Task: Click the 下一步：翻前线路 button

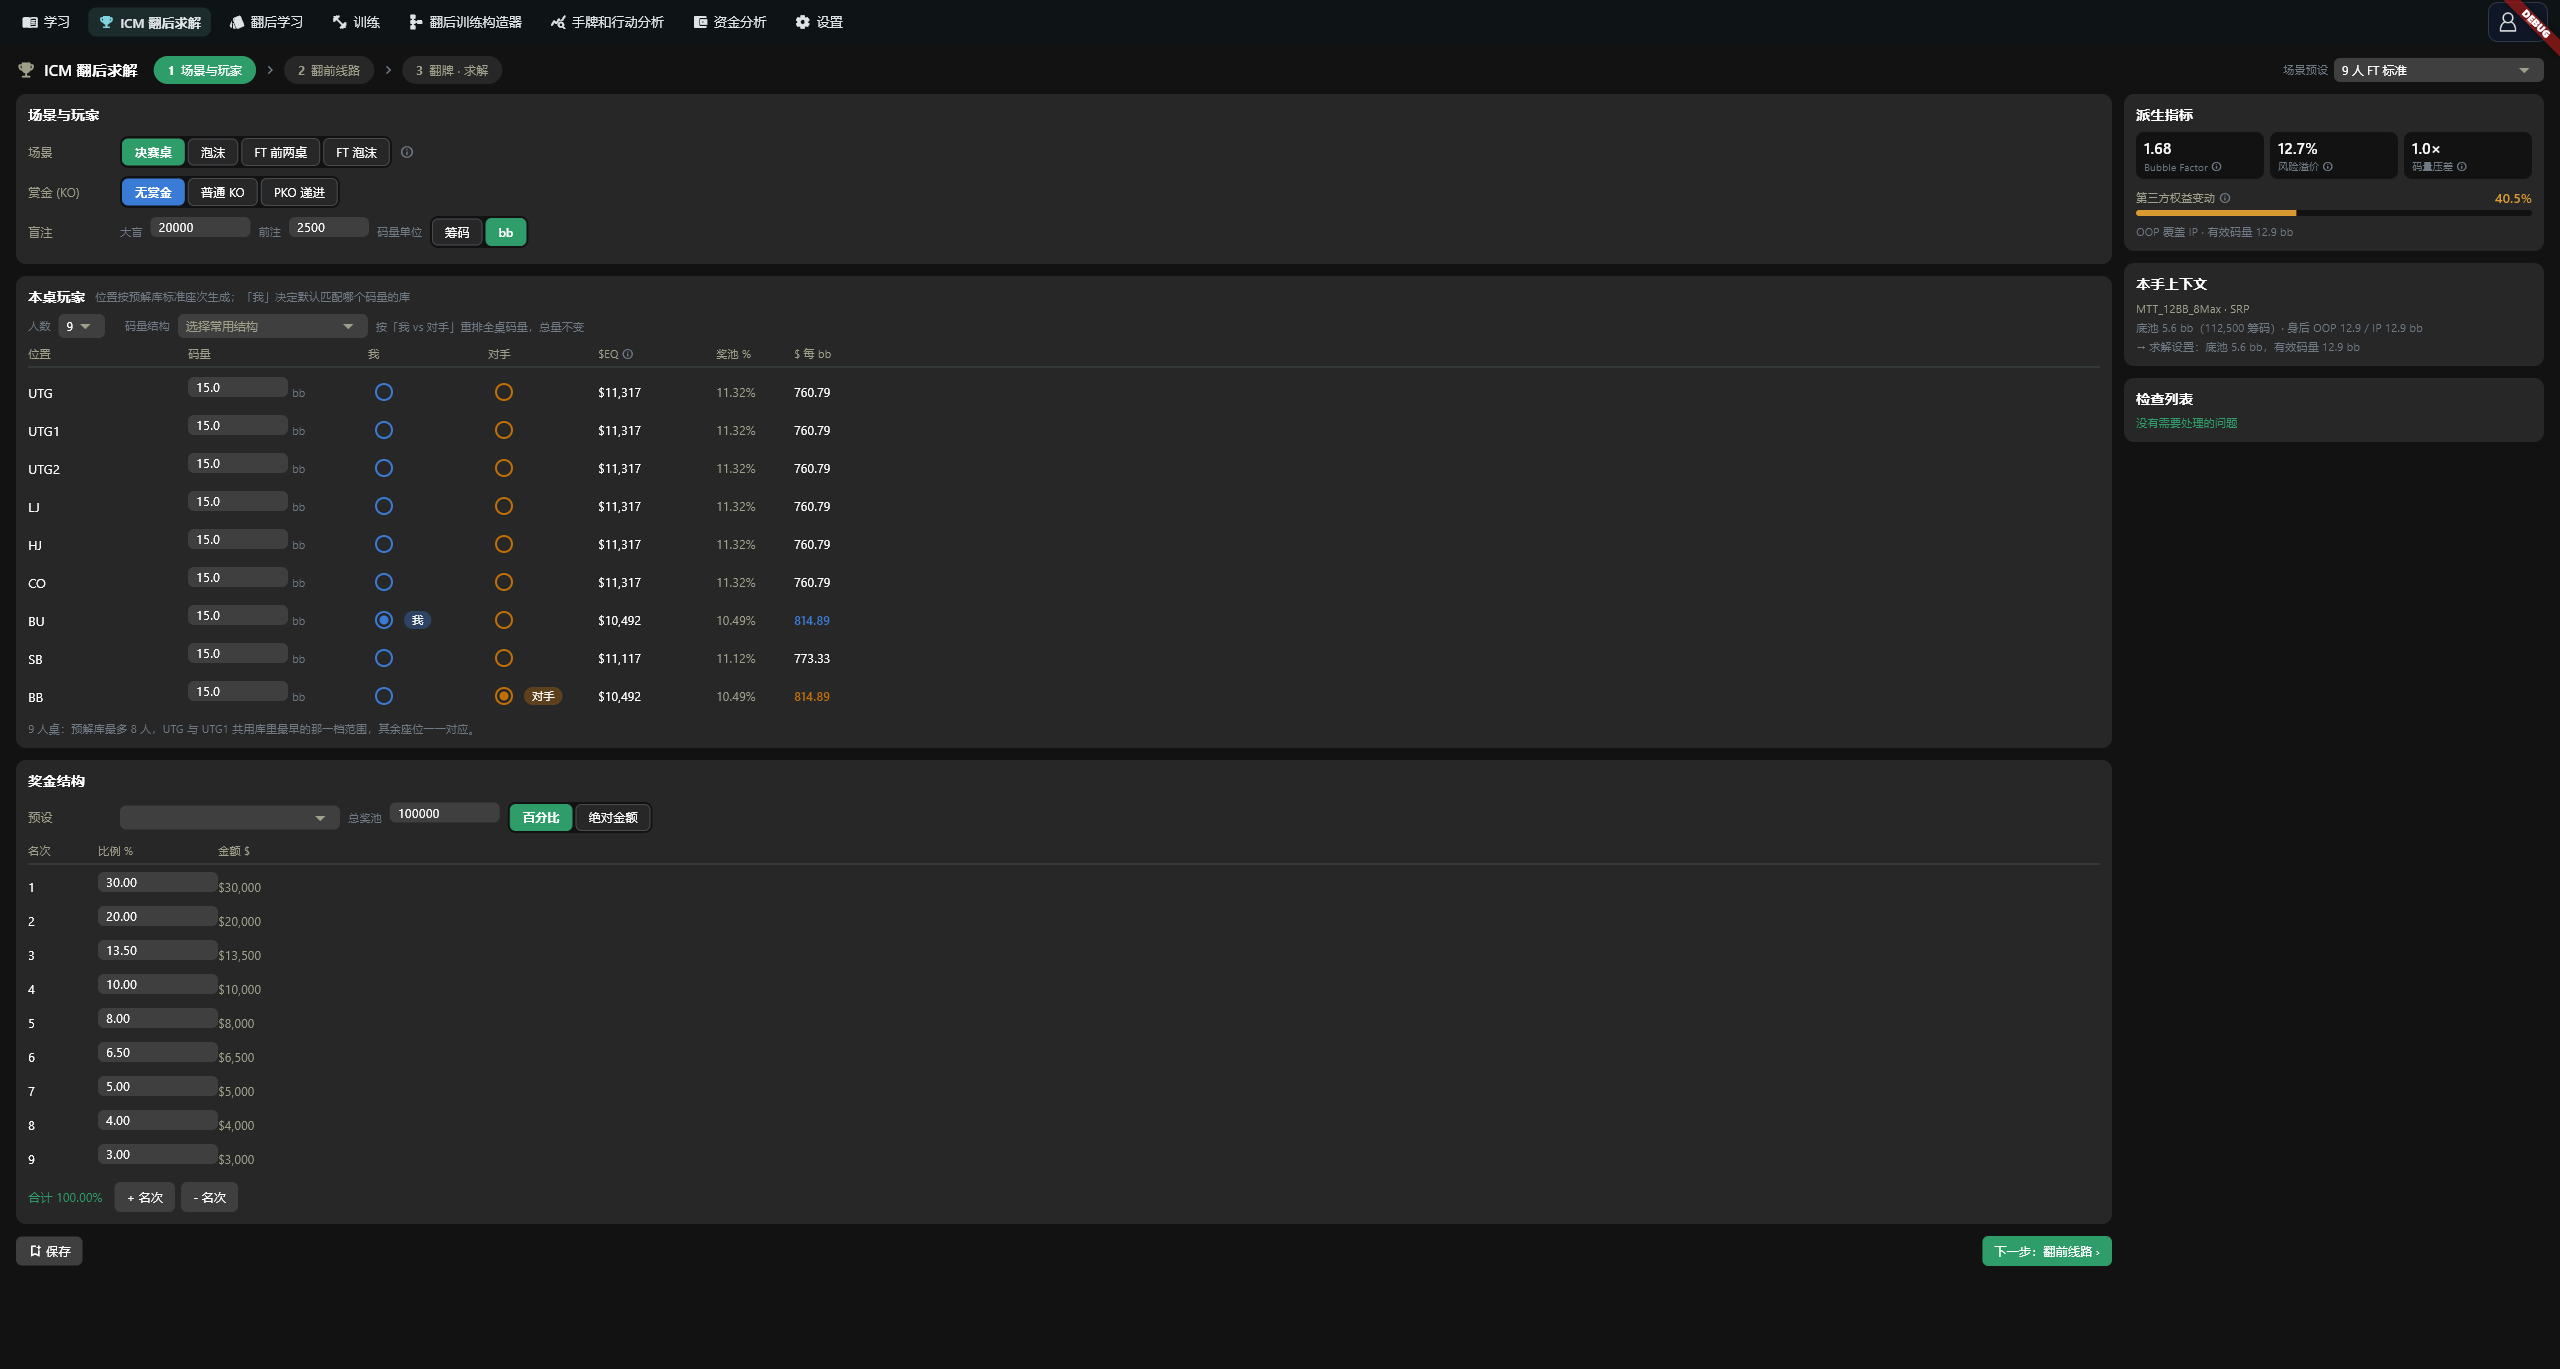Action: tap(2047, 1251)
